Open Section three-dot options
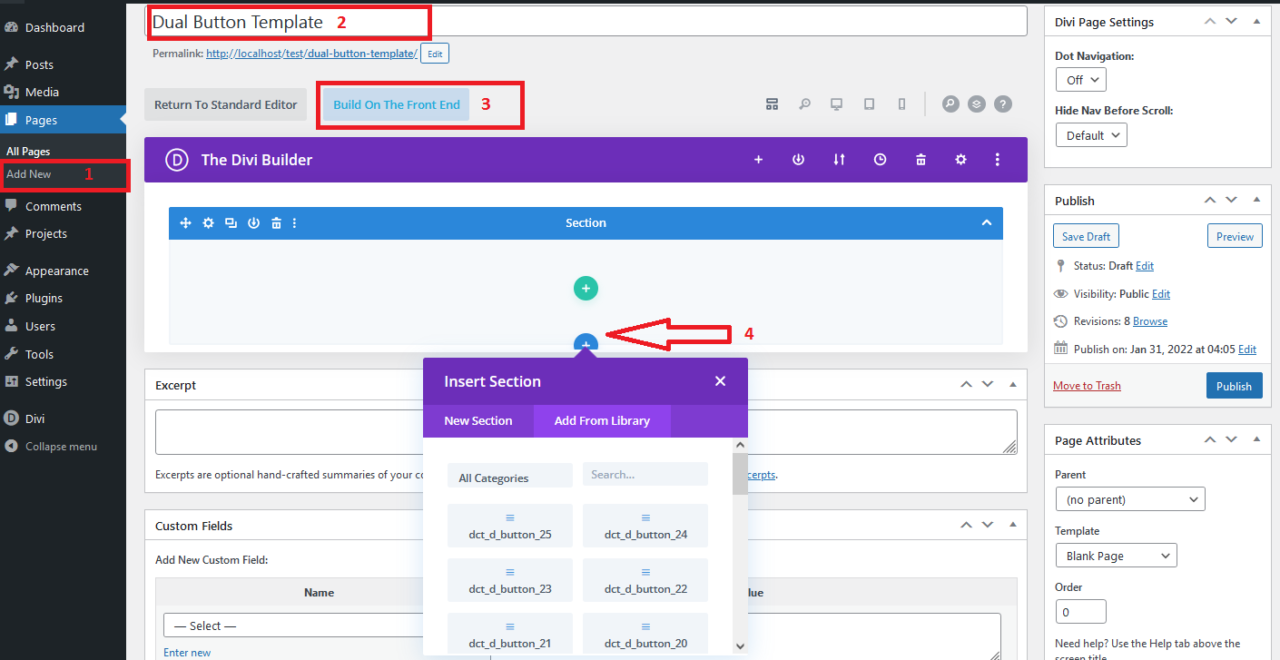Screen dimensions: 1280x660 point(294,223)
